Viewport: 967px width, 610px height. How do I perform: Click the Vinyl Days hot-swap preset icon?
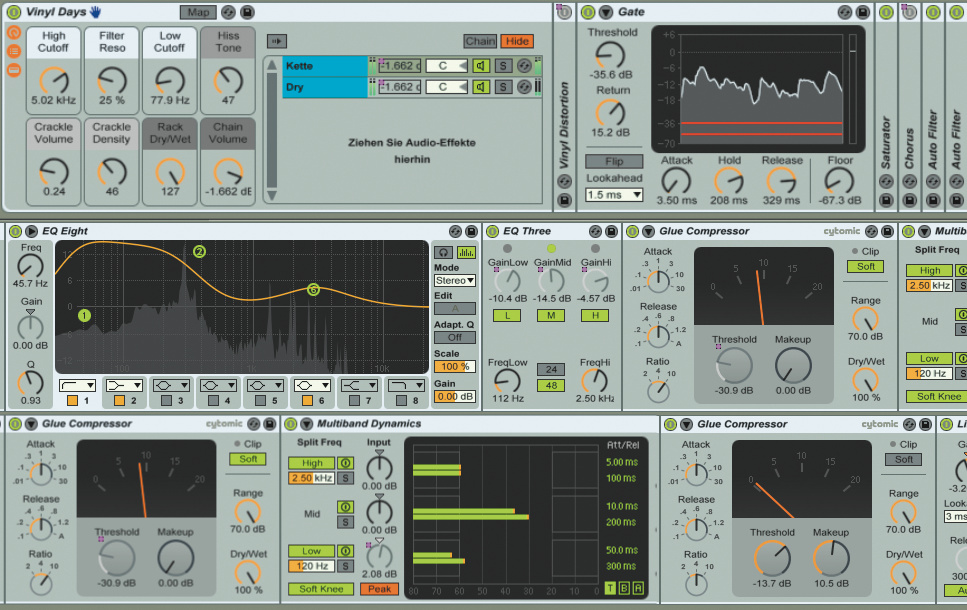[x=228, y=13]
